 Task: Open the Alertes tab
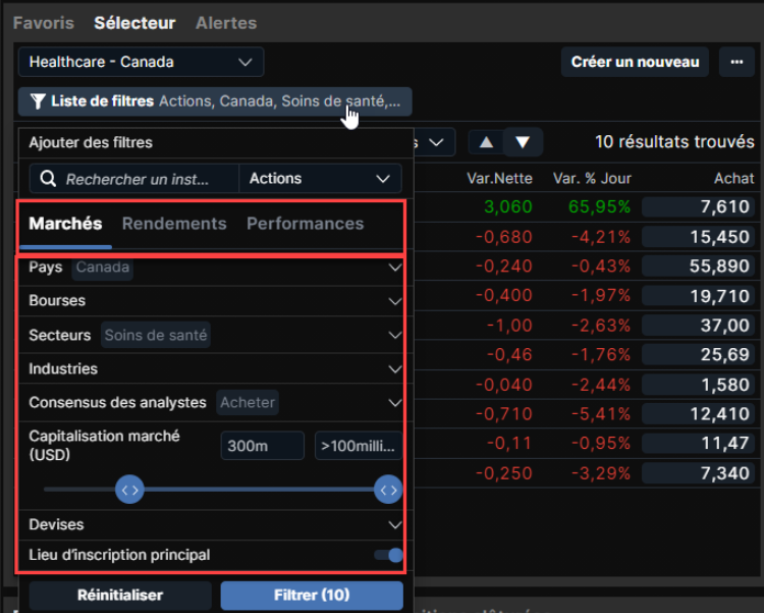[x=226, y=22]
